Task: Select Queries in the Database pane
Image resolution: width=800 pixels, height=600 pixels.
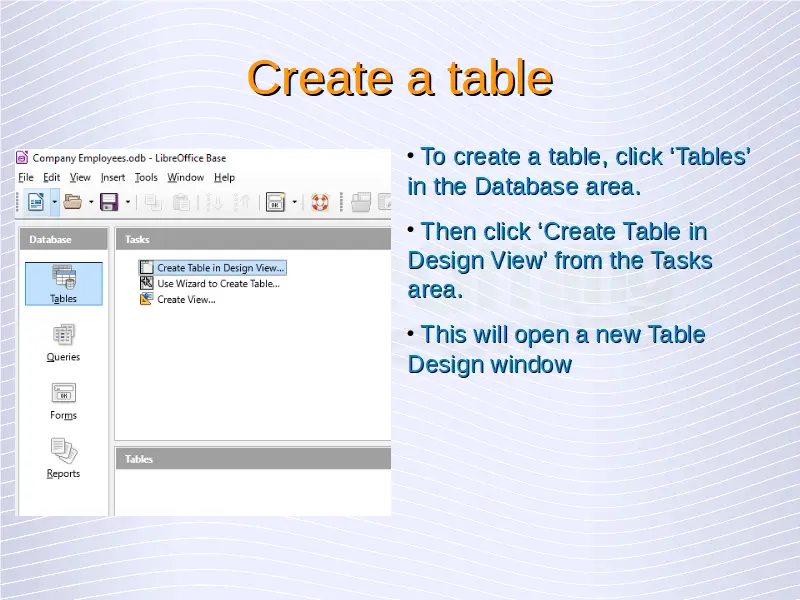Action: (x=63, y=342)
